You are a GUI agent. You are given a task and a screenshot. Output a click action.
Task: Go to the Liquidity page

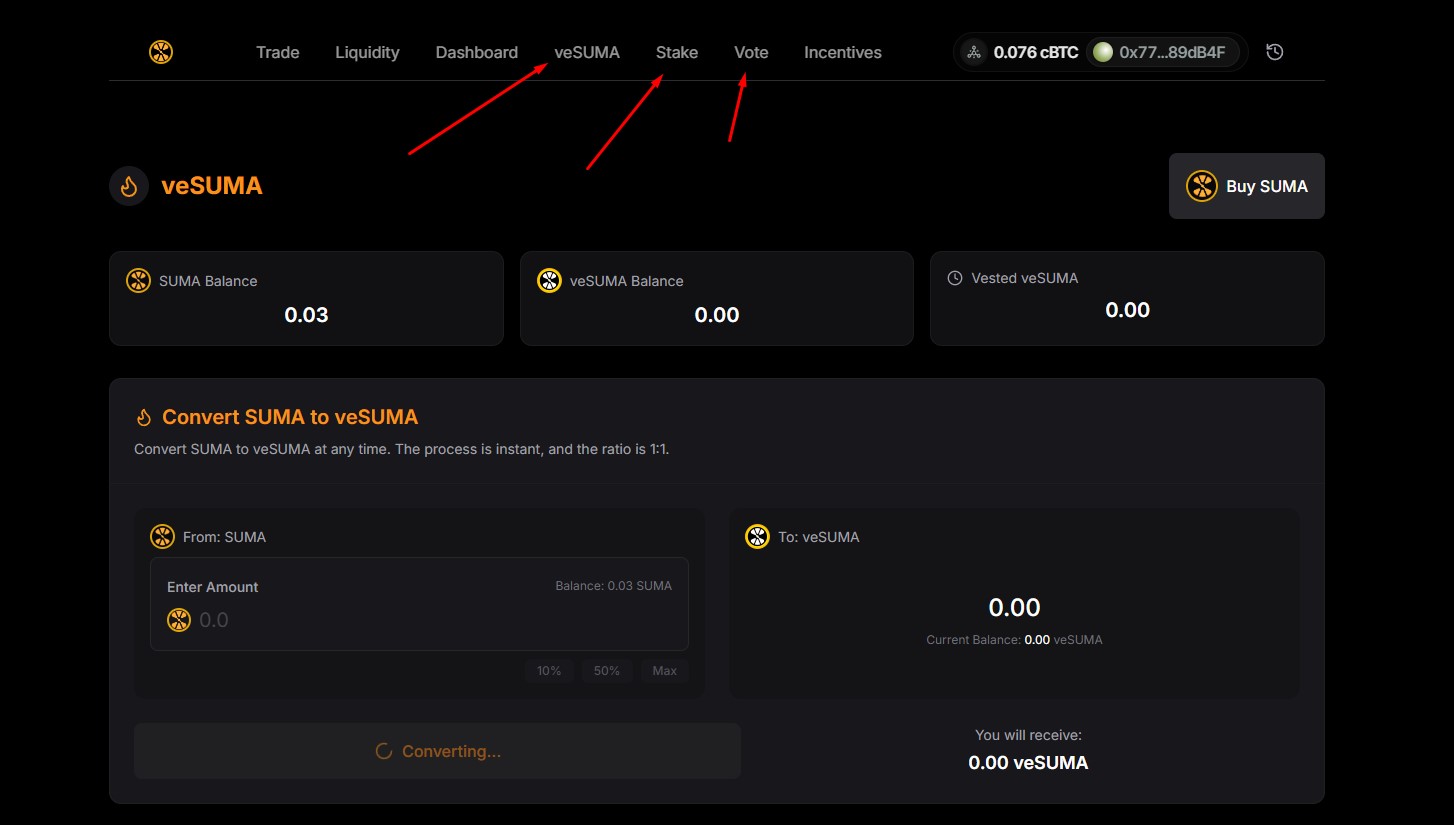[367, 52]
